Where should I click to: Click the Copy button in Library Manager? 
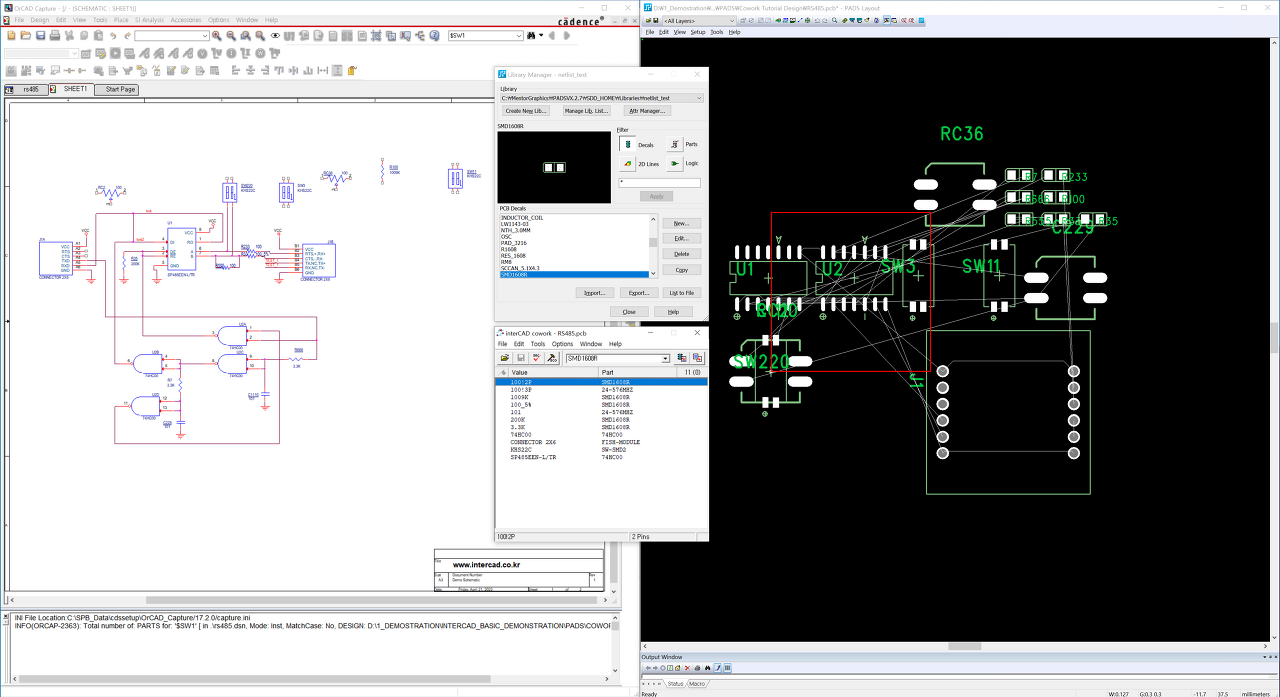pos(681,270)
